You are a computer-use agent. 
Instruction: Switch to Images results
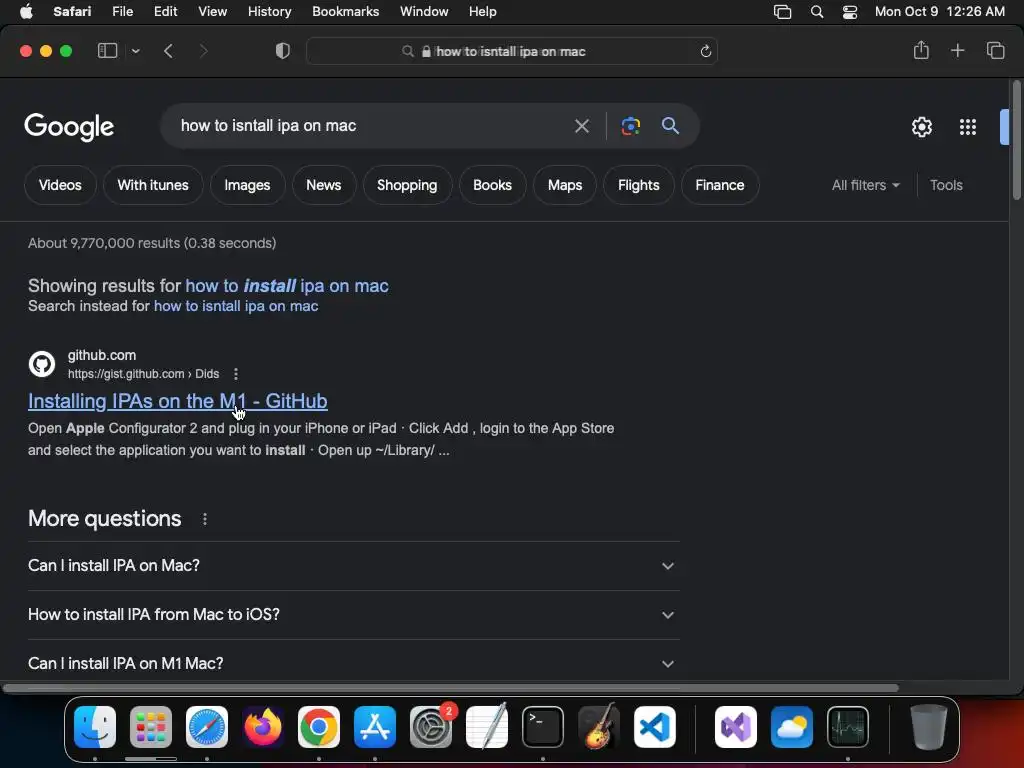tap(247, 185)
